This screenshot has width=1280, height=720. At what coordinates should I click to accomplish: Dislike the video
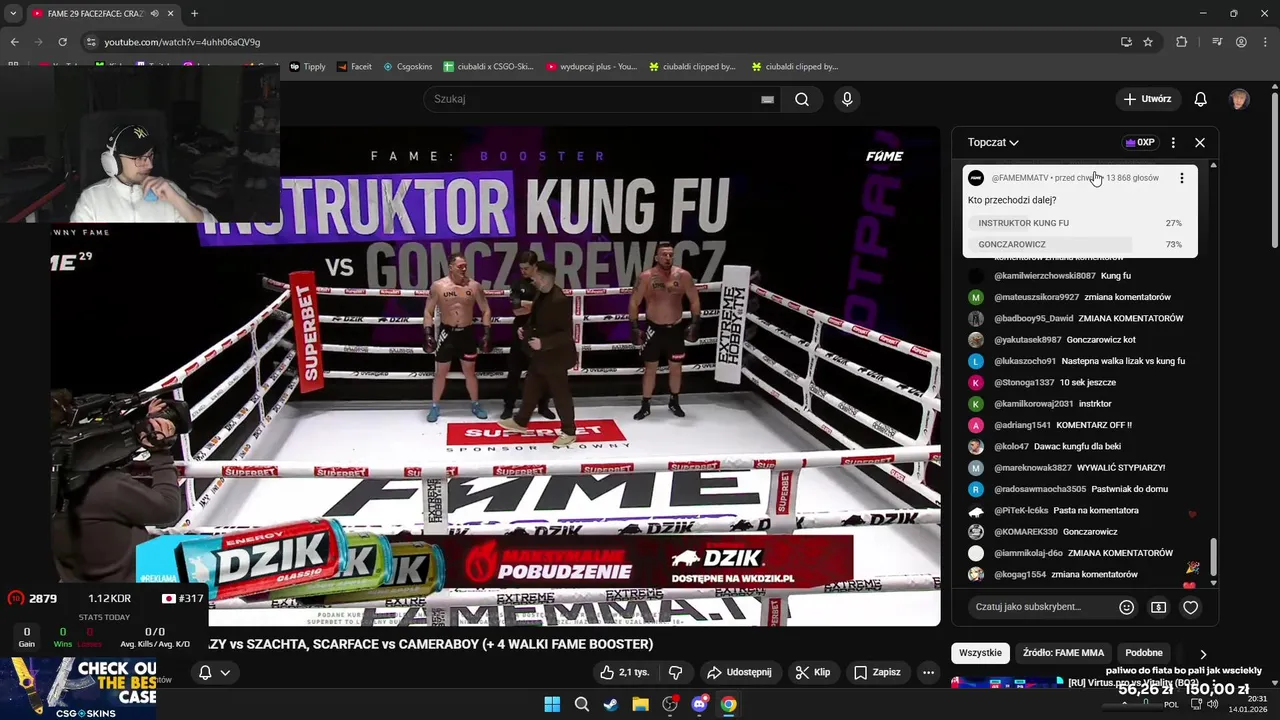click(x=675, y=672)
